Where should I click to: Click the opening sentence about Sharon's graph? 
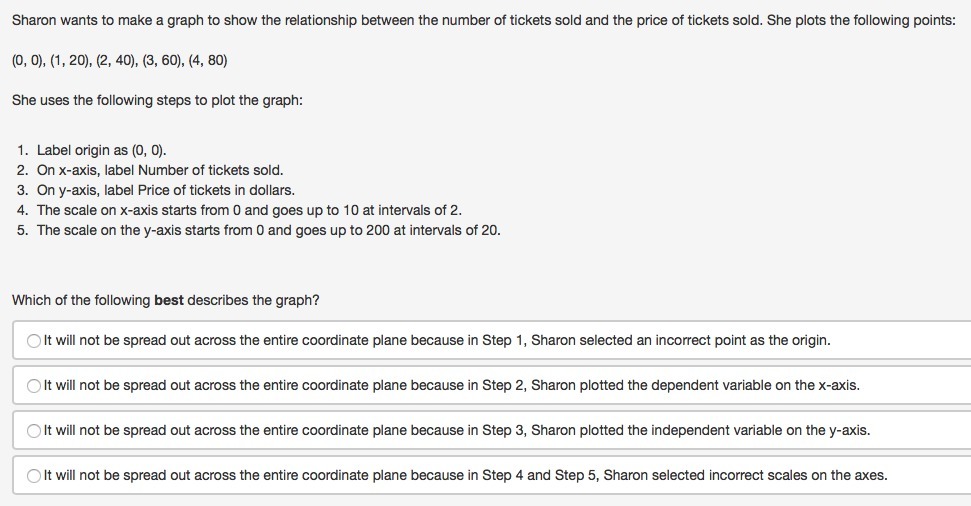coord(484,20)
